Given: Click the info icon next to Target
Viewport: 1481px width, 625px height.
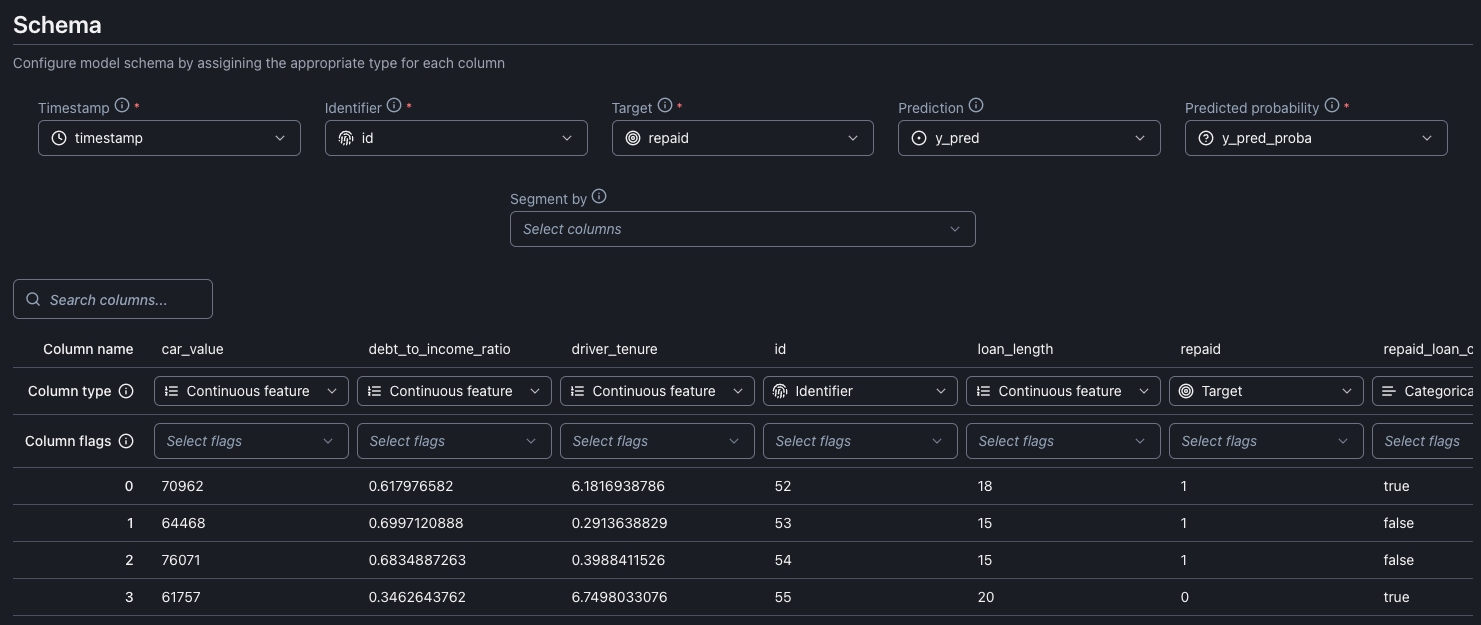Looking at the screenshot, I should coord(665,106).
